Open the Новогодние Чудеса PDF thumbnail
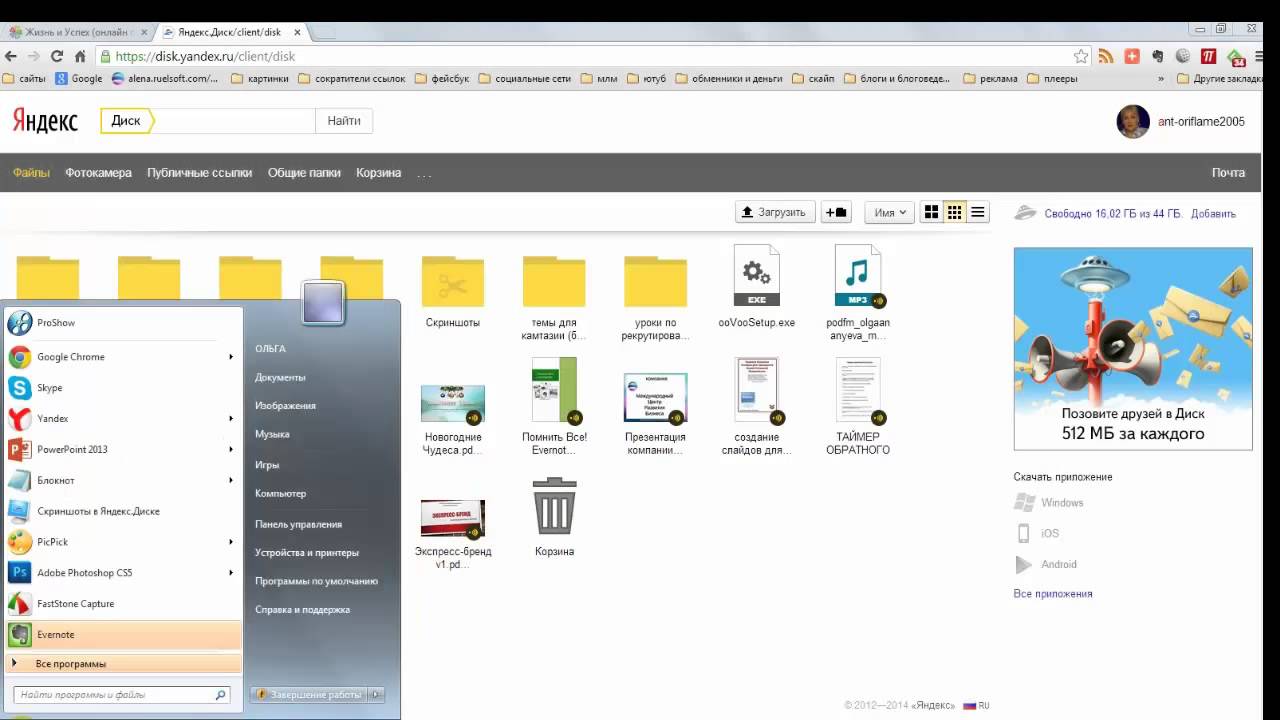 coord(453,404)
